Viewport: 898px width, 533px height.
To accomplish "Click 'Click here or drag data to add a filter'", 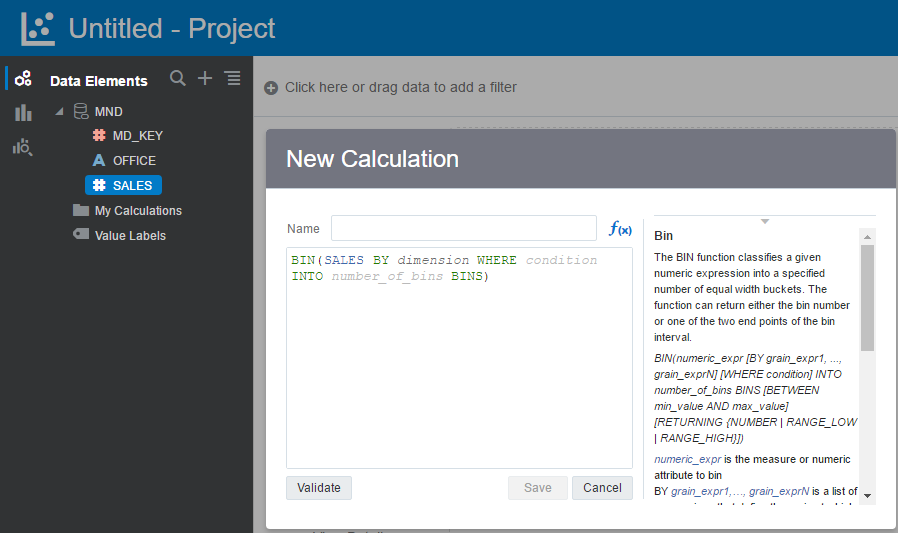I will 400,87.
